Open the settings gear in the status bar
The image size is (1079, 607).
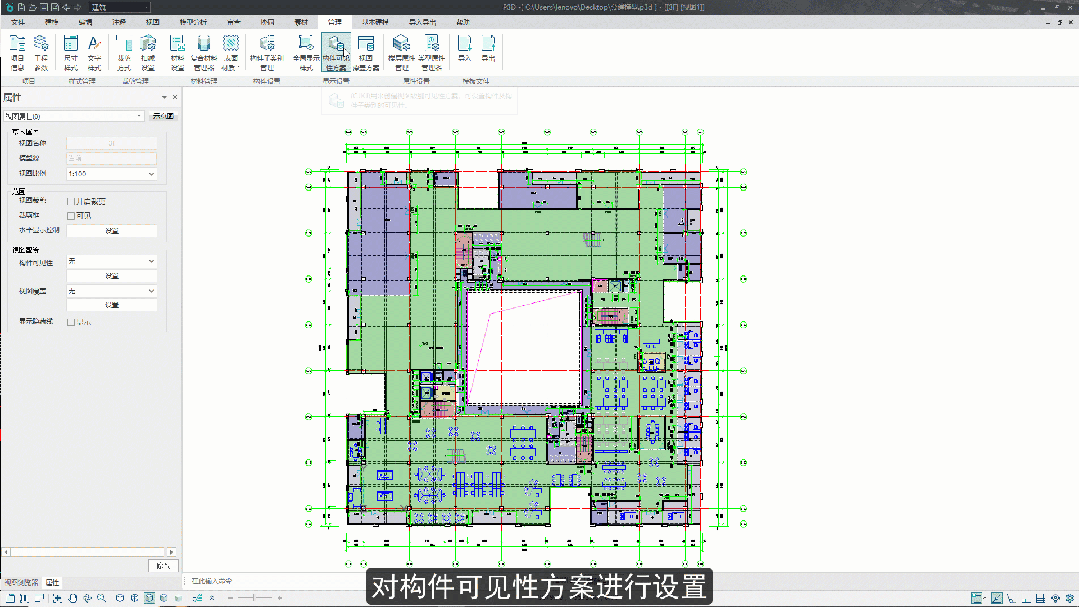pyautogui.click(x=1068, y=598)
